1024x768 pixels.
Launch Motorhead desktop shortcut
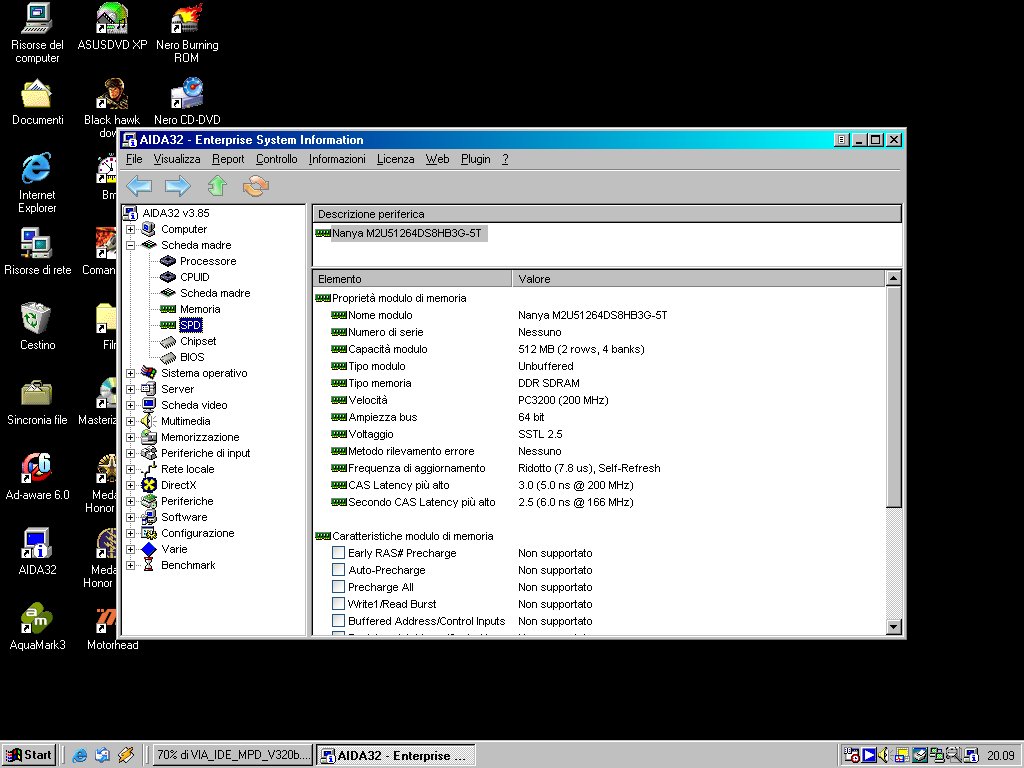tap(112, 627)
